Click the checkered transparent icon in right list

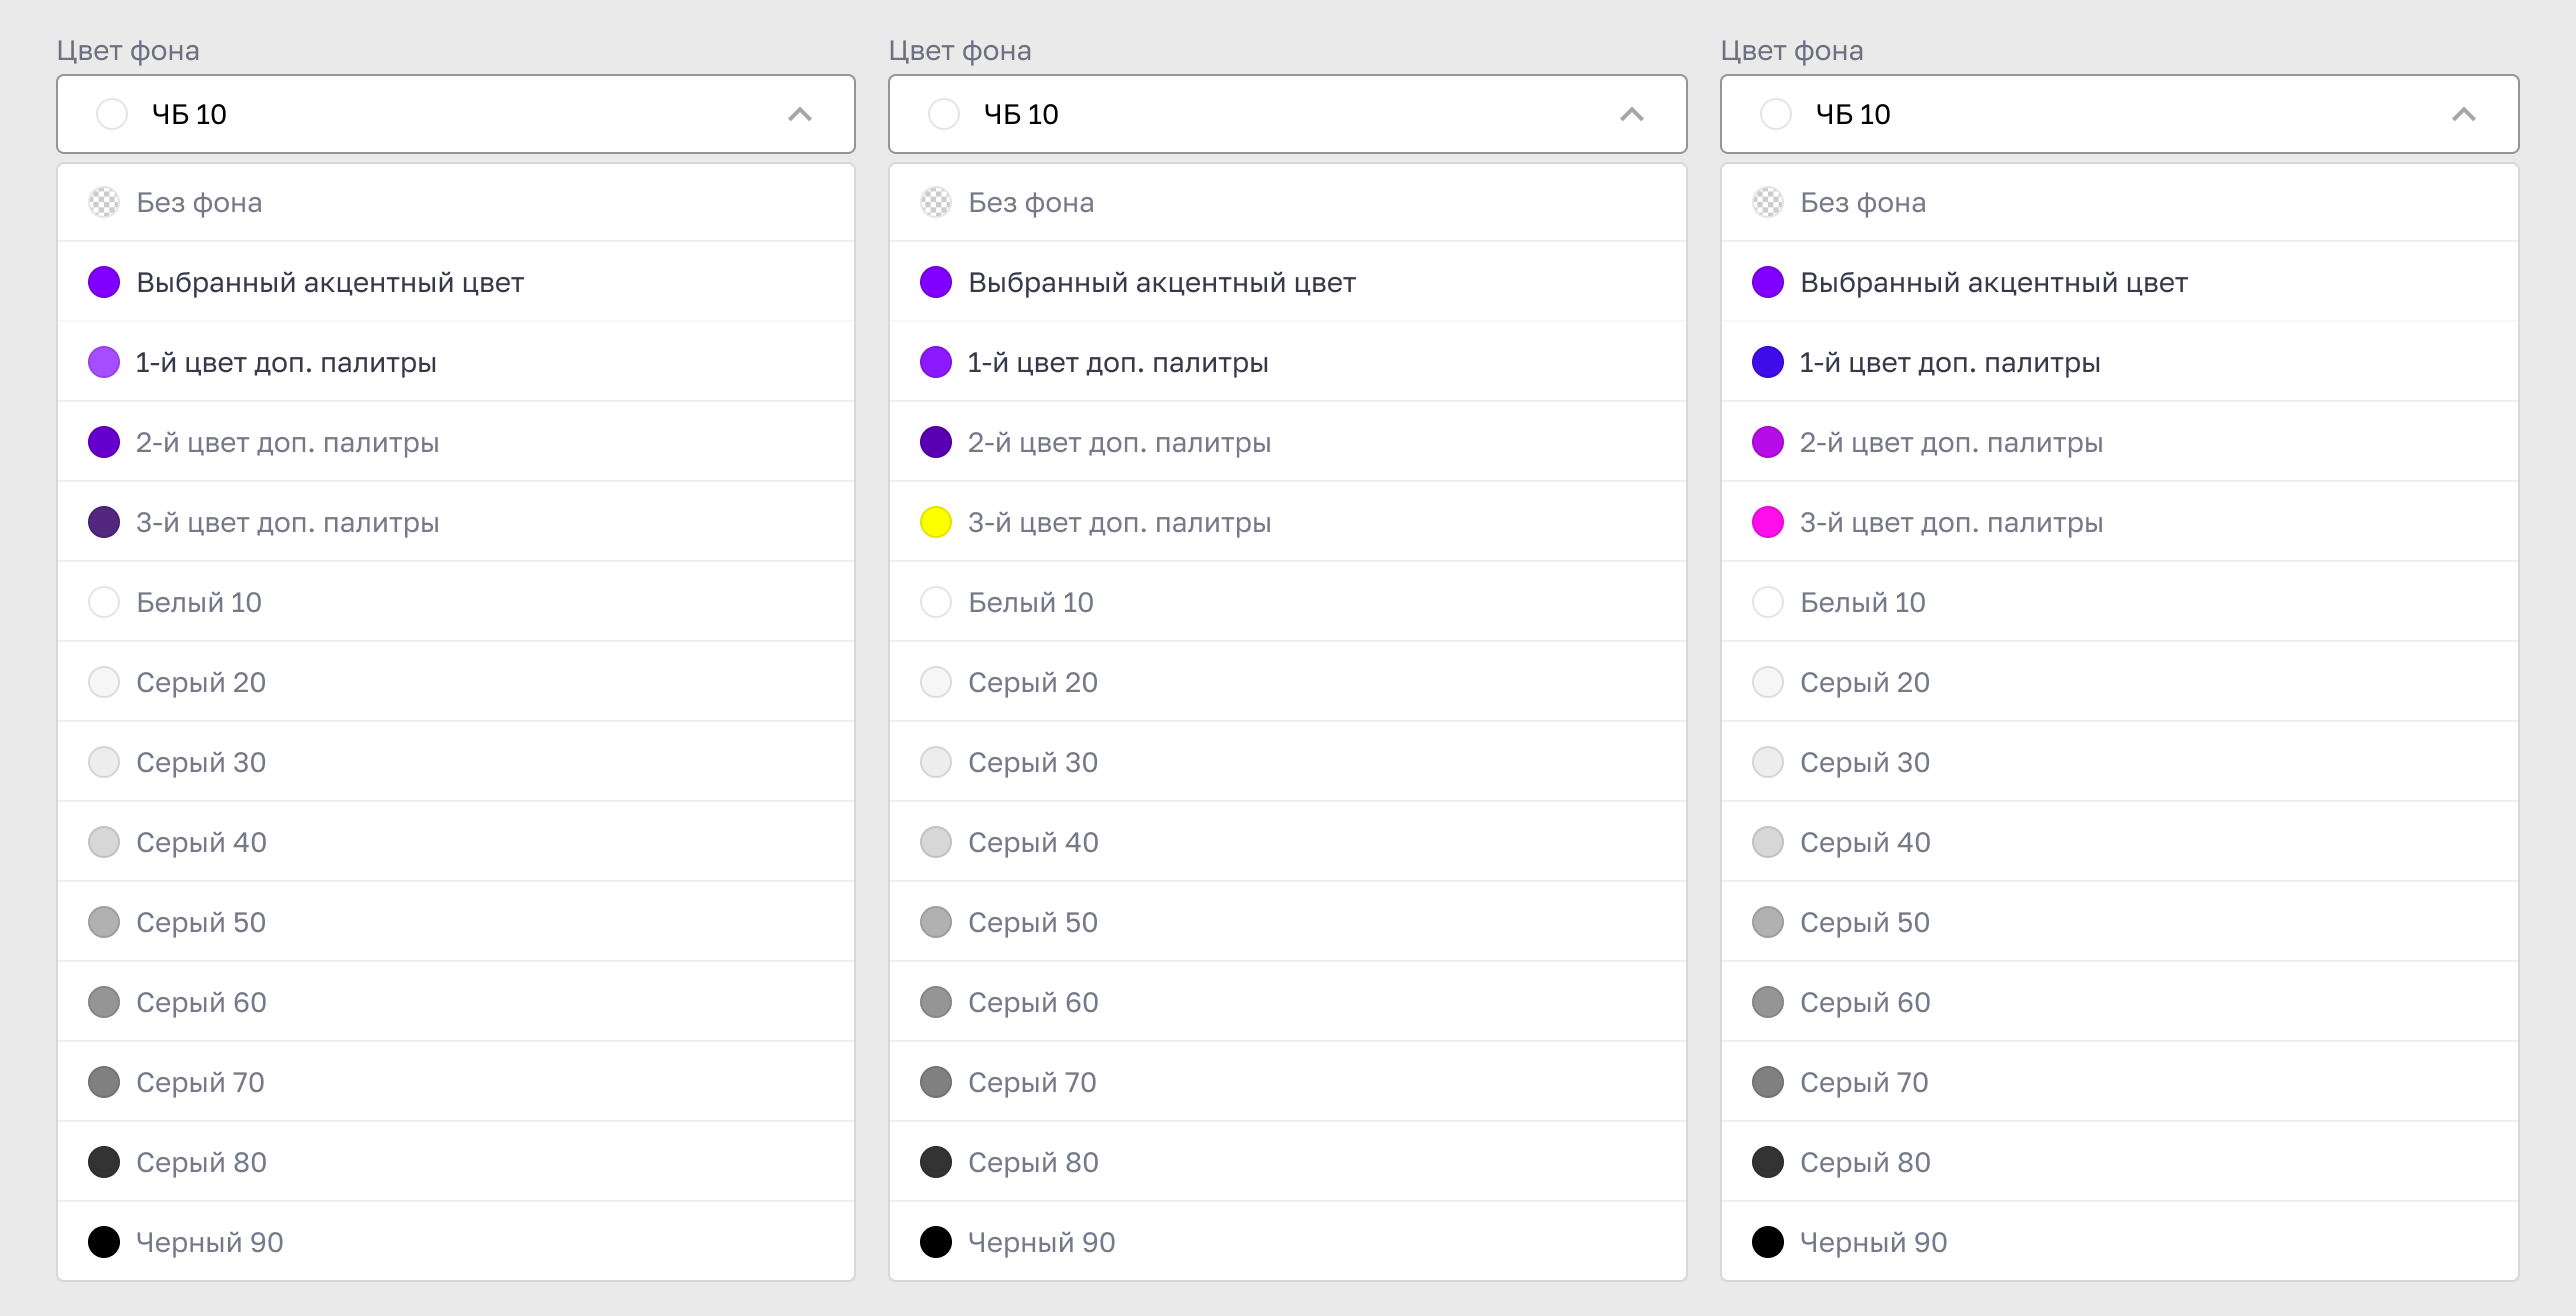[x=1768, y=202]
